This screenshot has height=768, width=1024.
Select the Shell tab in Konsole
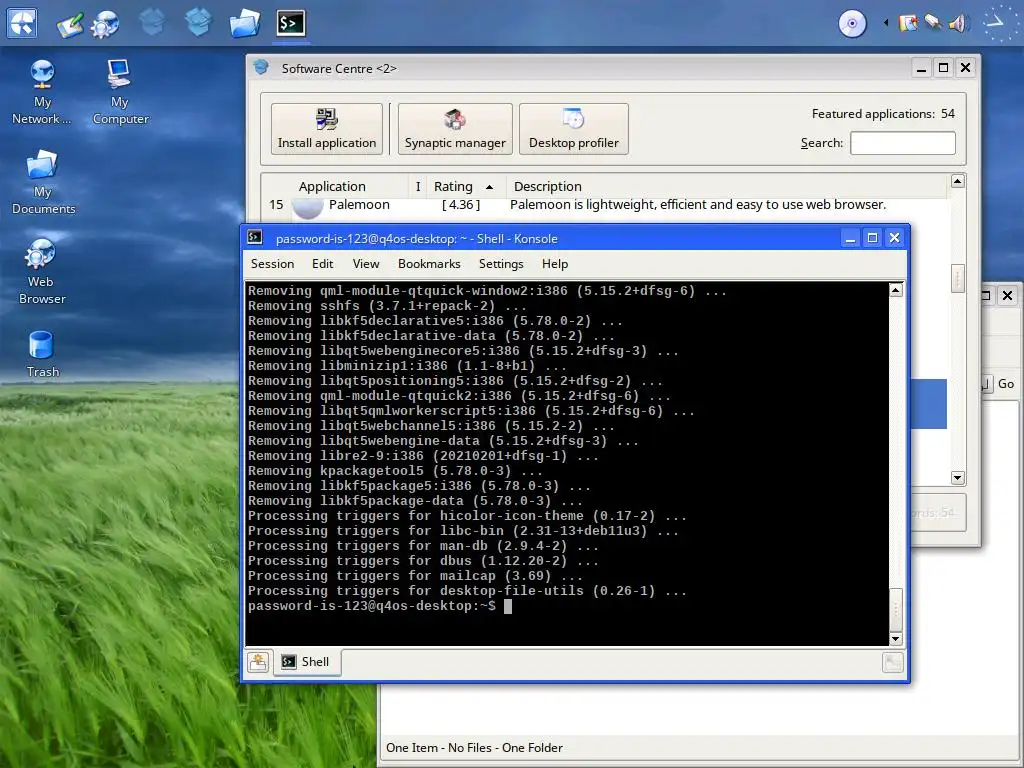tap(307, 662)
